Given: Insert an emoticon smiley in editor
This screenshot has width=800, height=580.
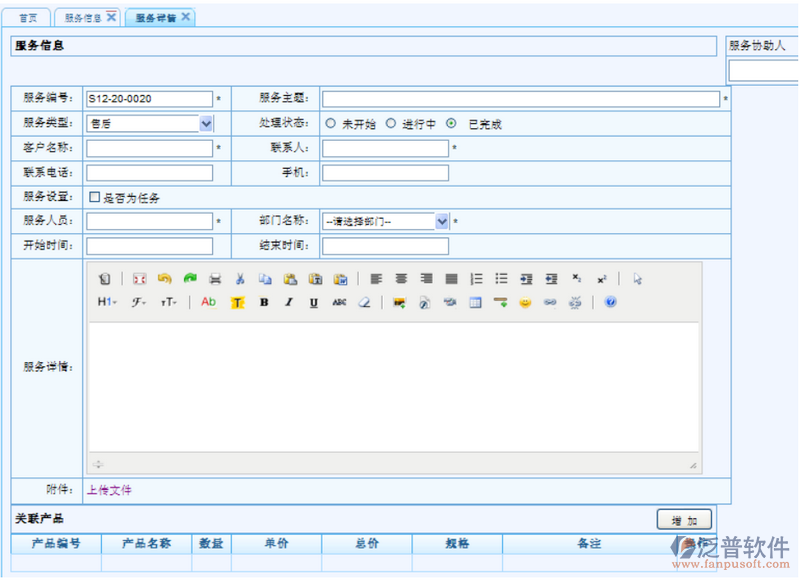Looking at the screenshot, I should (x=524, y=302).
